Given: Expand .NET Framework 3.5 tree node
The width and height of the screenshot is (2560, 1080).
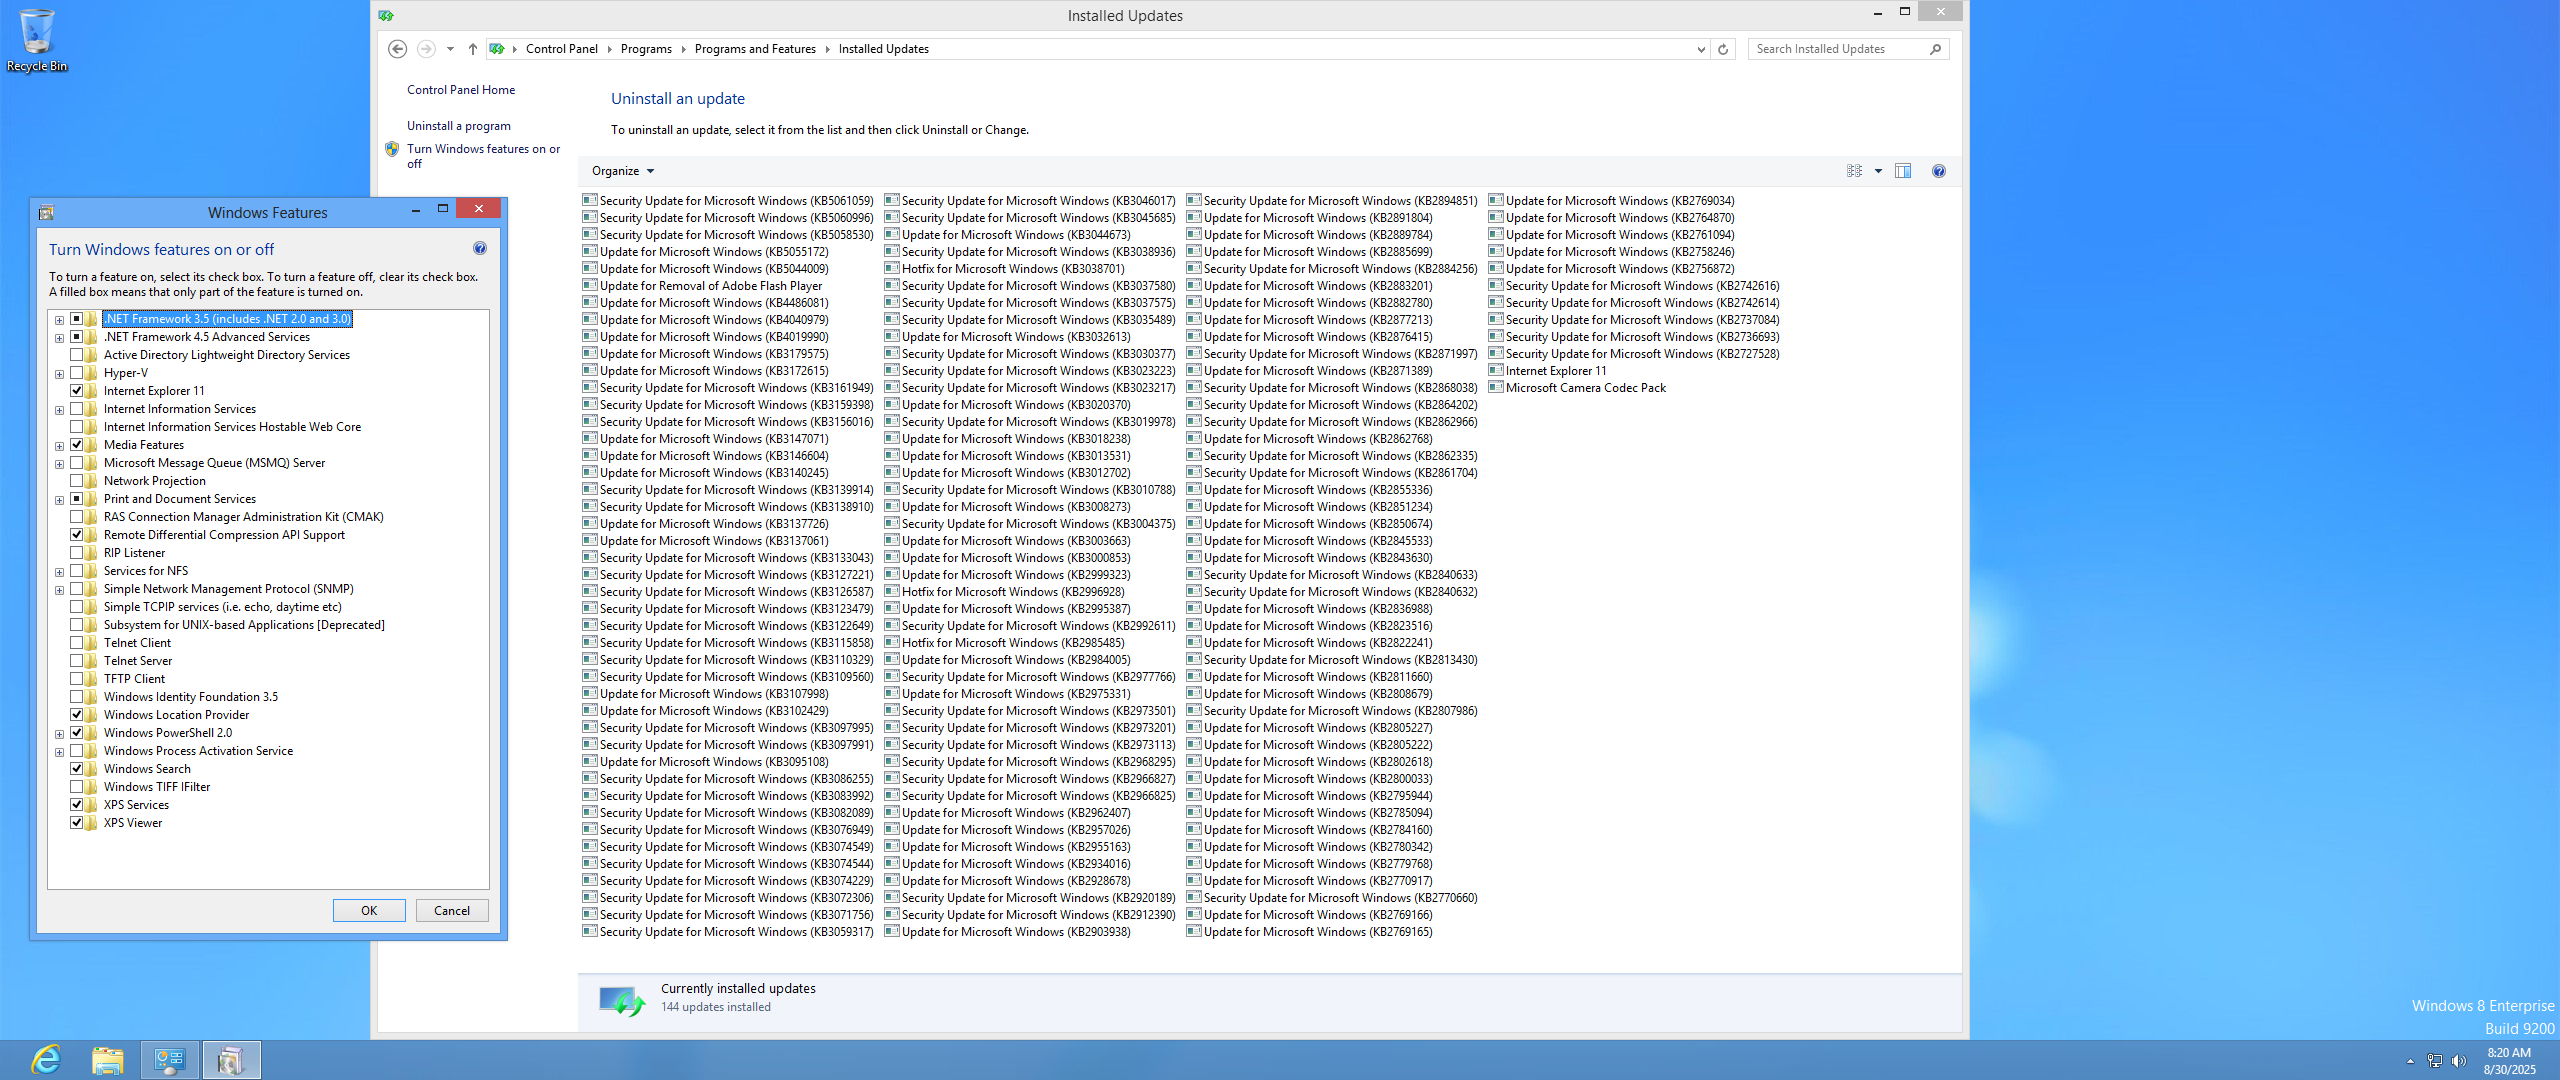Looking at the screenshot, I should [x=59, y=320].
